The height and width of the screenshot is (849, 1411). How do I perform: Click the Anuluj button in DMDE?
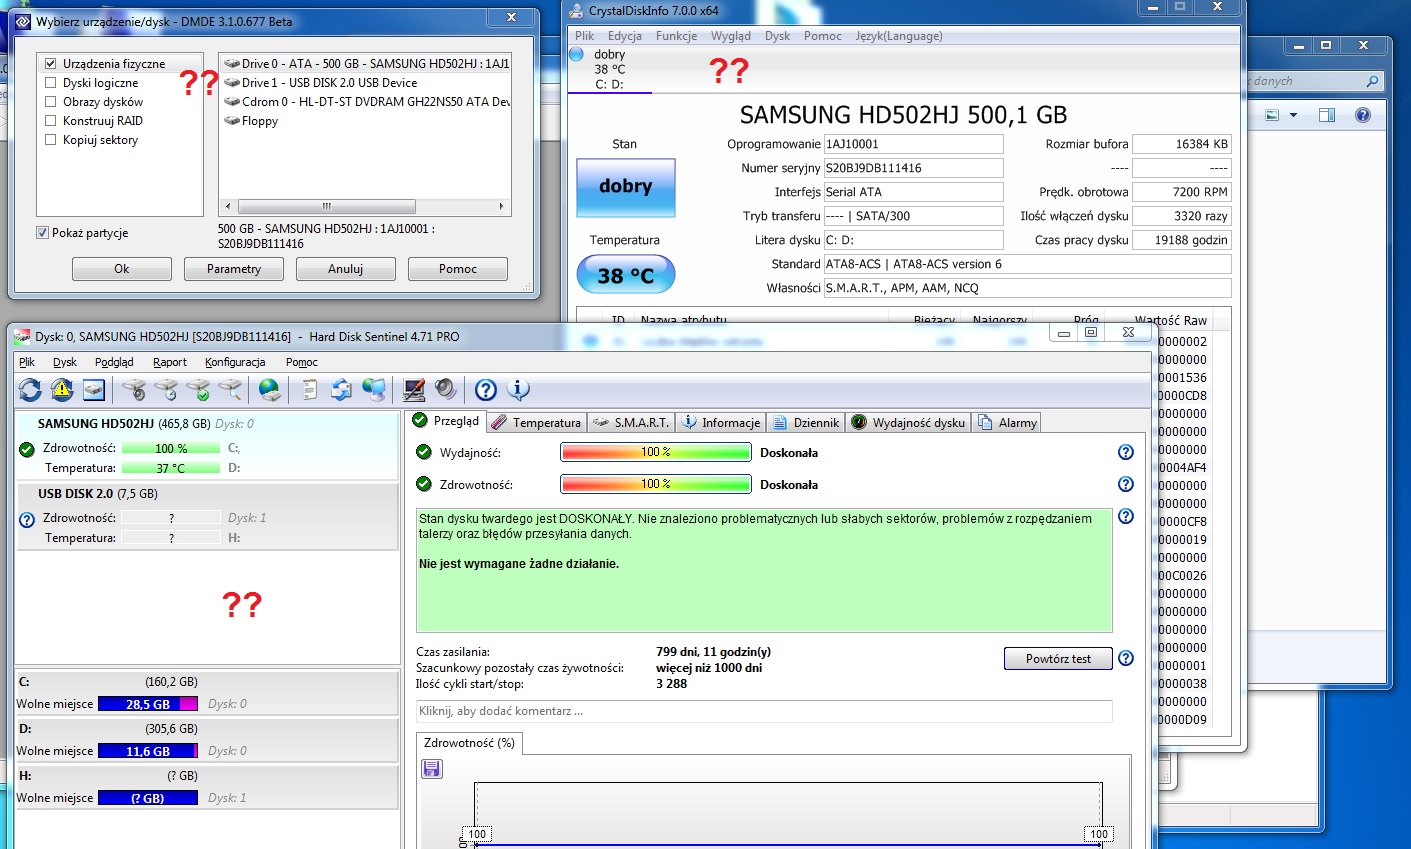tap(346, 269)
